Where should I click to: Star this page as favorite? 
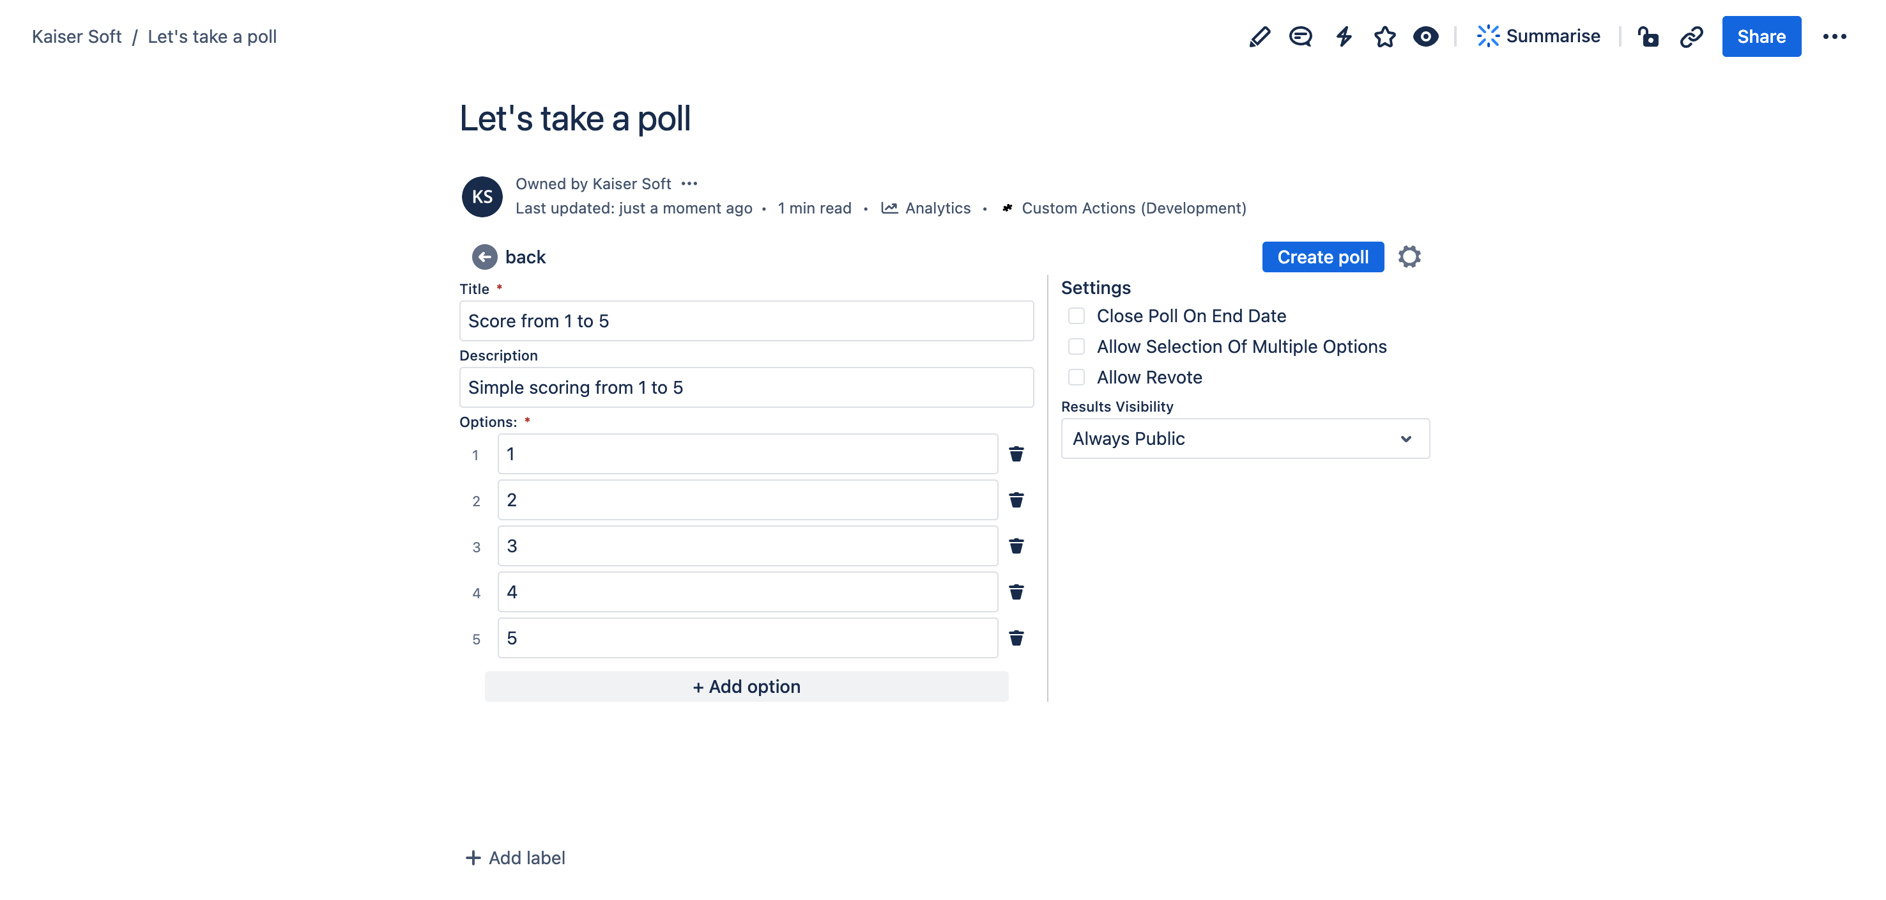1384,37
